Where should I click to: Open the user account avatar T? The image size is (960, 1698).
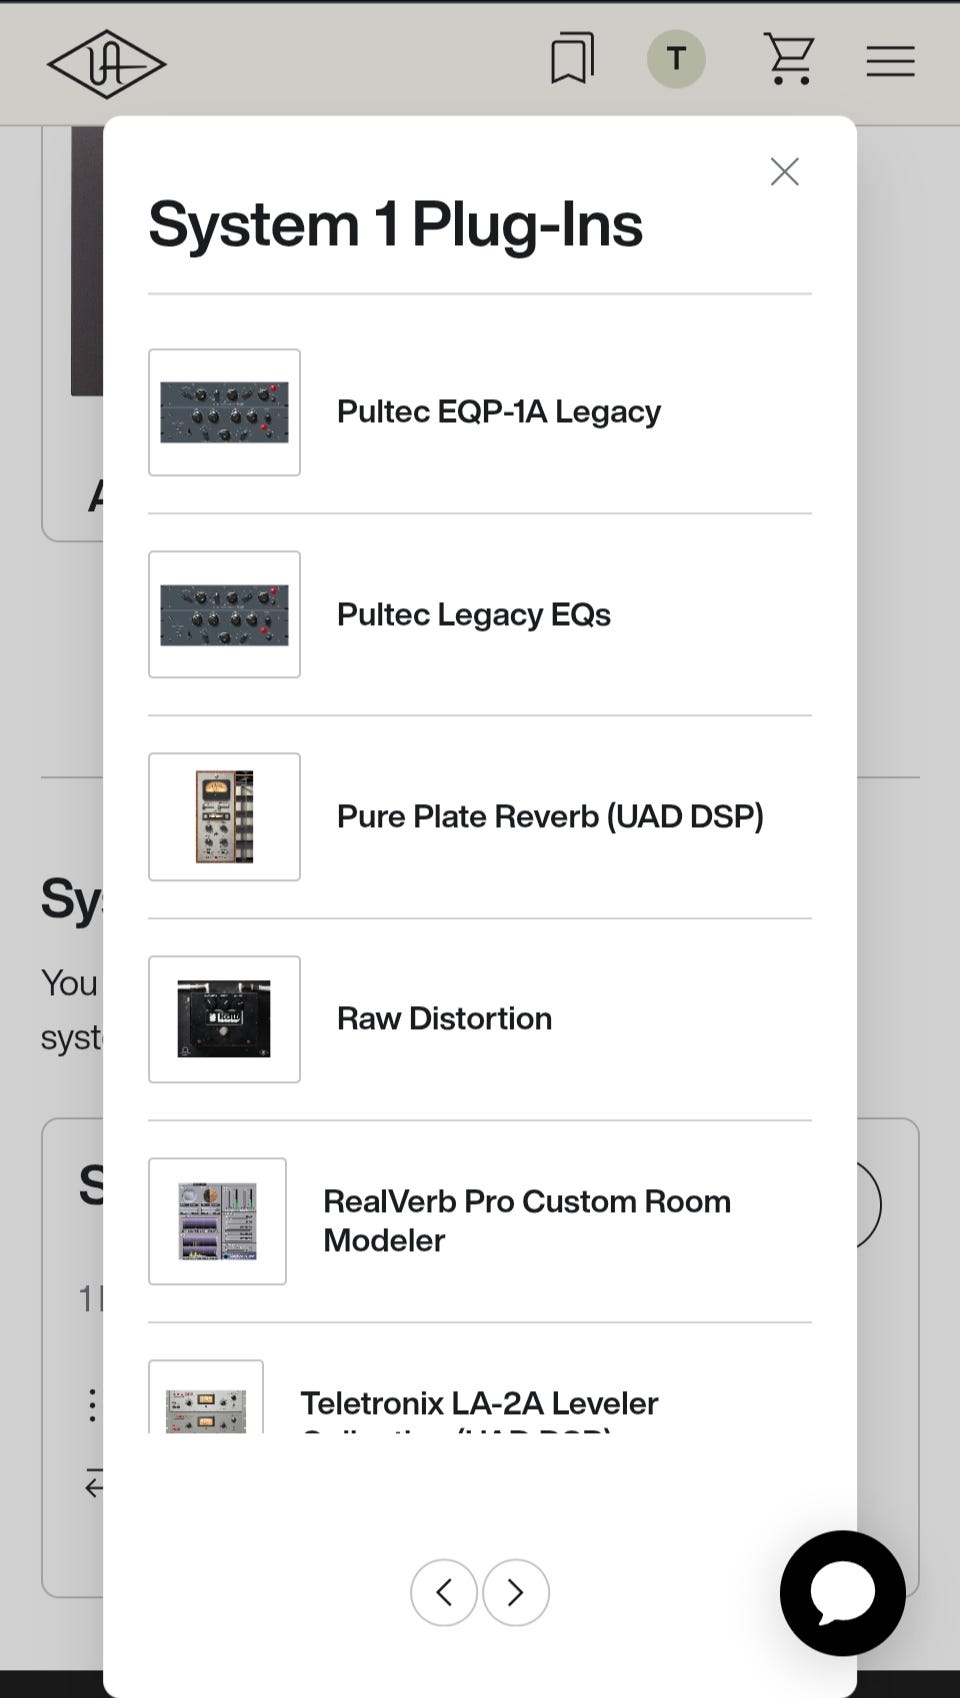pyautogui.click(x=676, y=60)
